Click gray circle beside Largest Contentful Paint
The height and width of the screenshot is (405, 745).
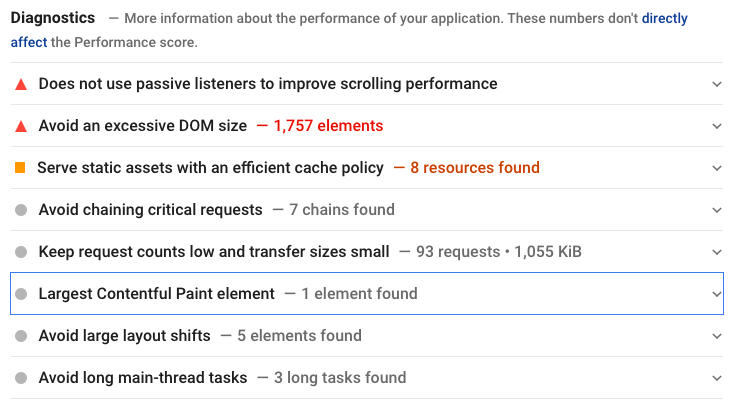21,294
